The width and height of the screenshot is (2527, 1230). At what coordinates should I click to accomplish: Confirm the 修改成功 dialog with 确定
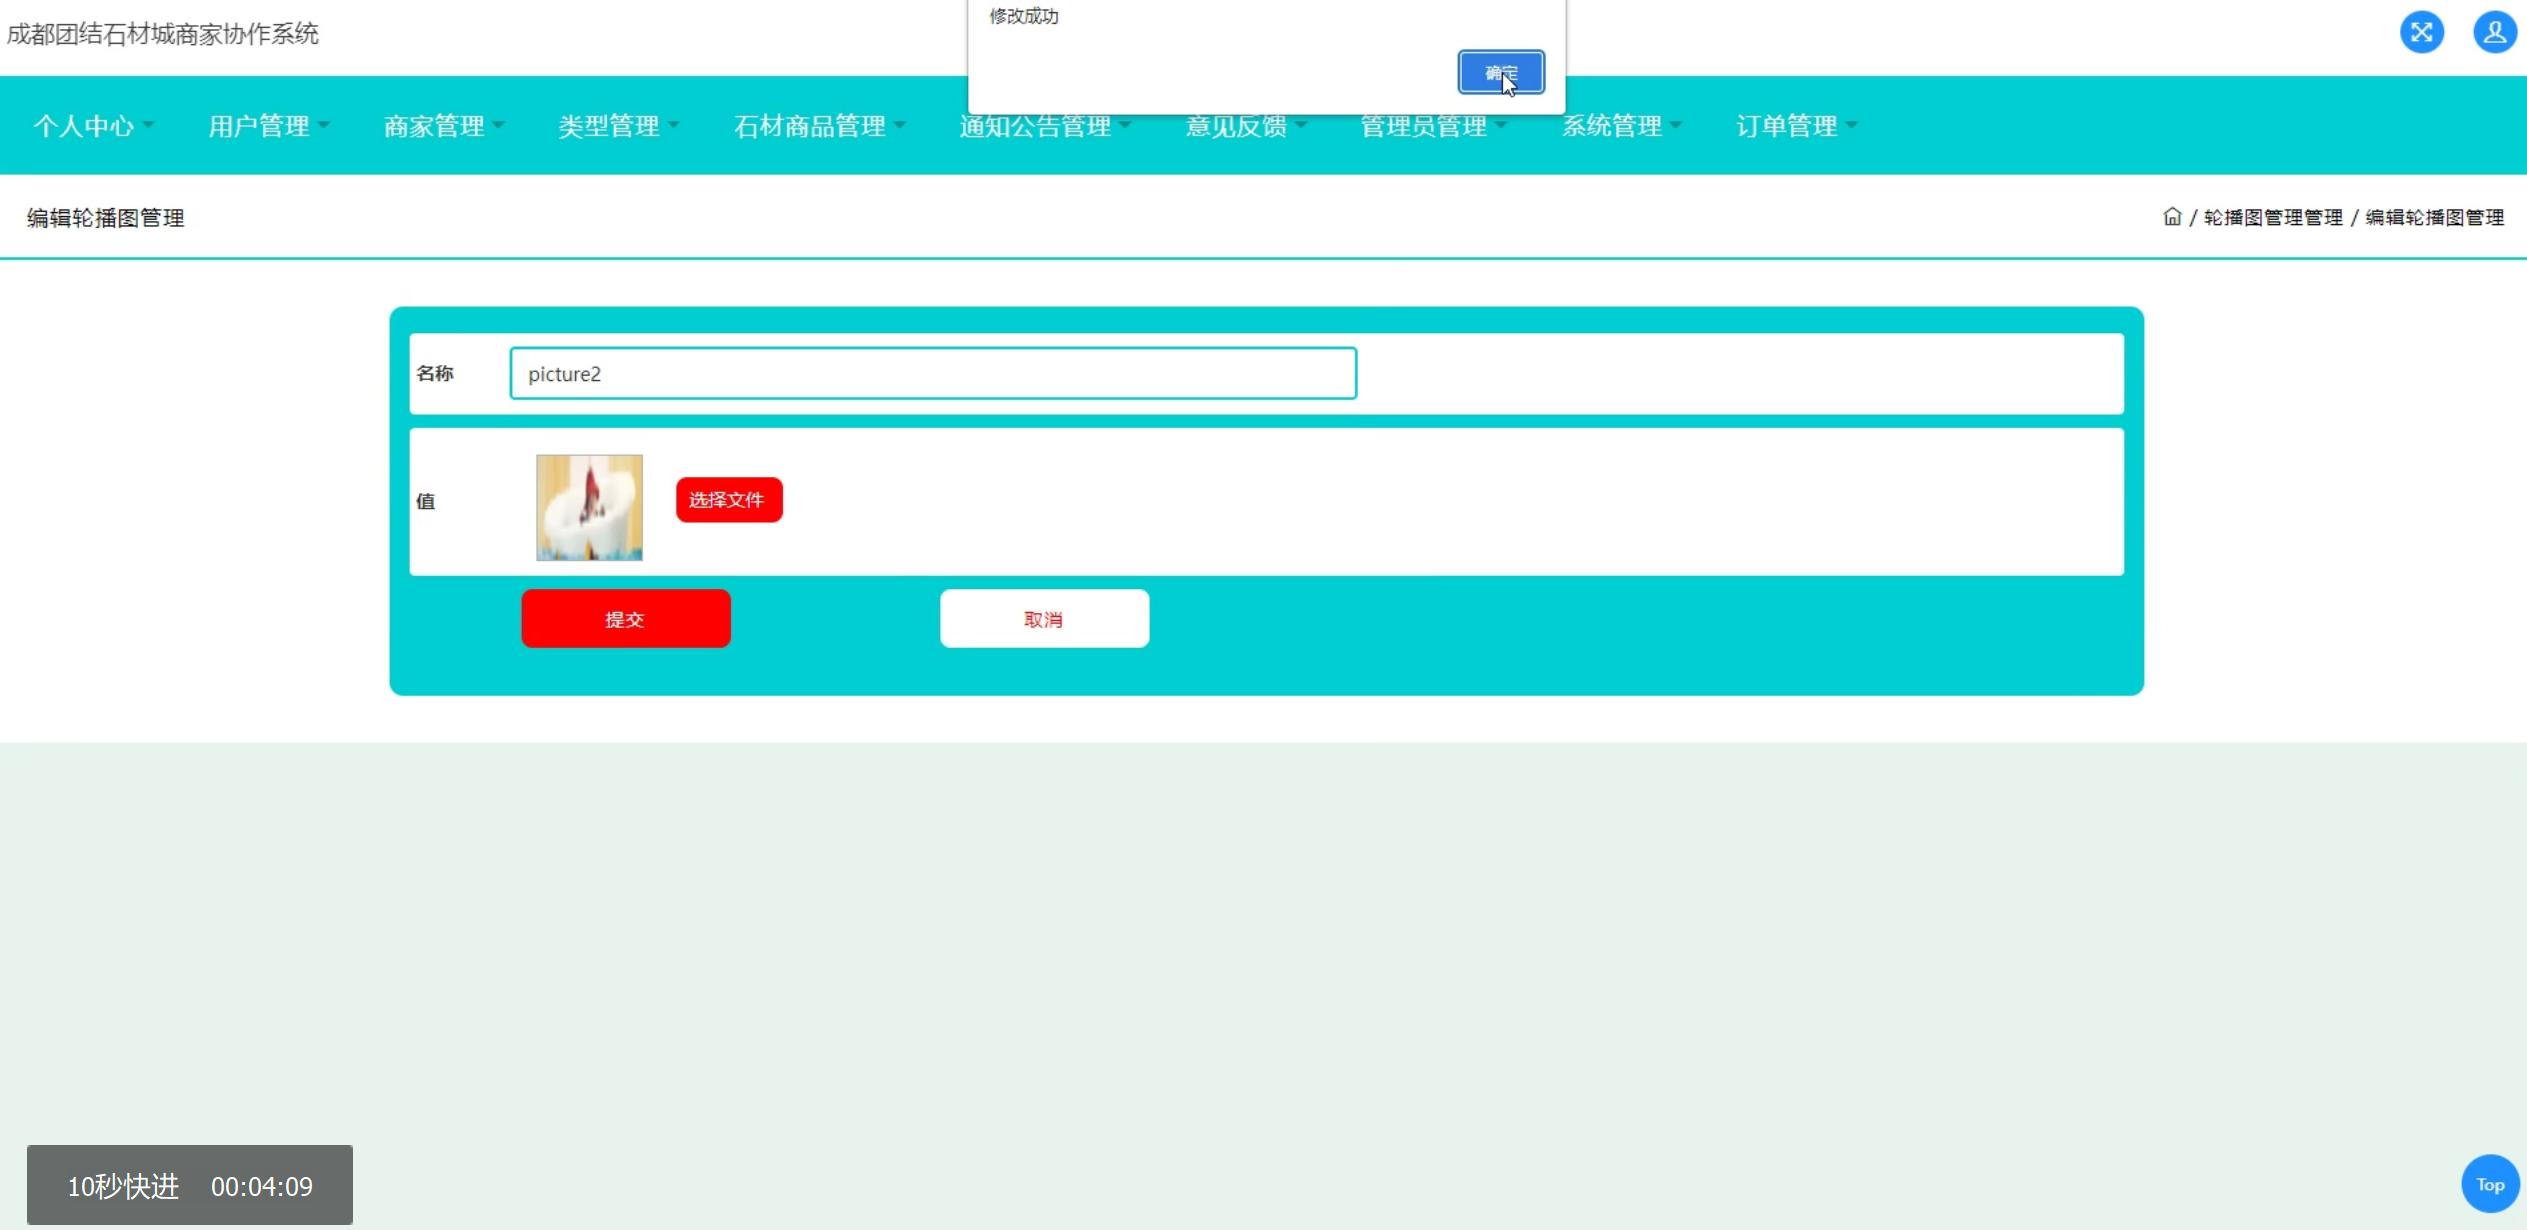point(1500,73)
